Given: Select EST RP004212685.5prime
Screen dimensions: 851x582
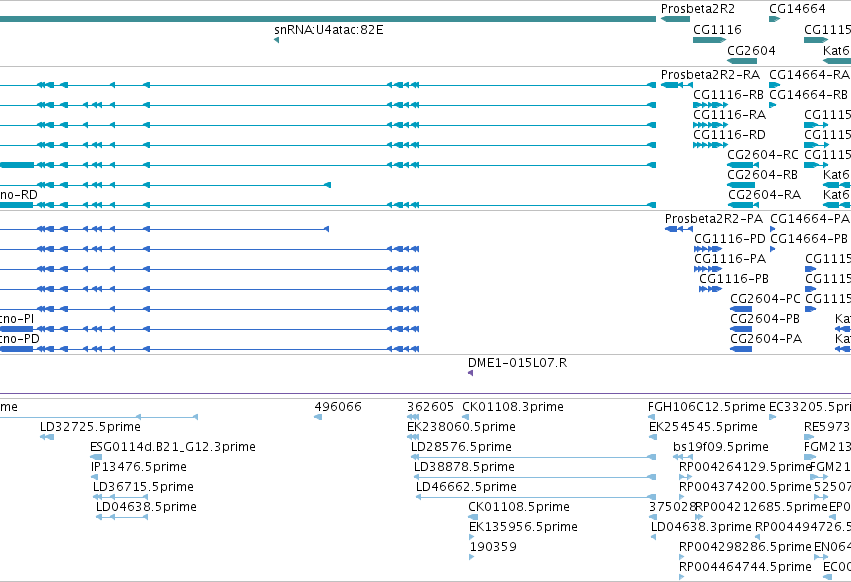Looking at the screenshot, I should (761, 507).
